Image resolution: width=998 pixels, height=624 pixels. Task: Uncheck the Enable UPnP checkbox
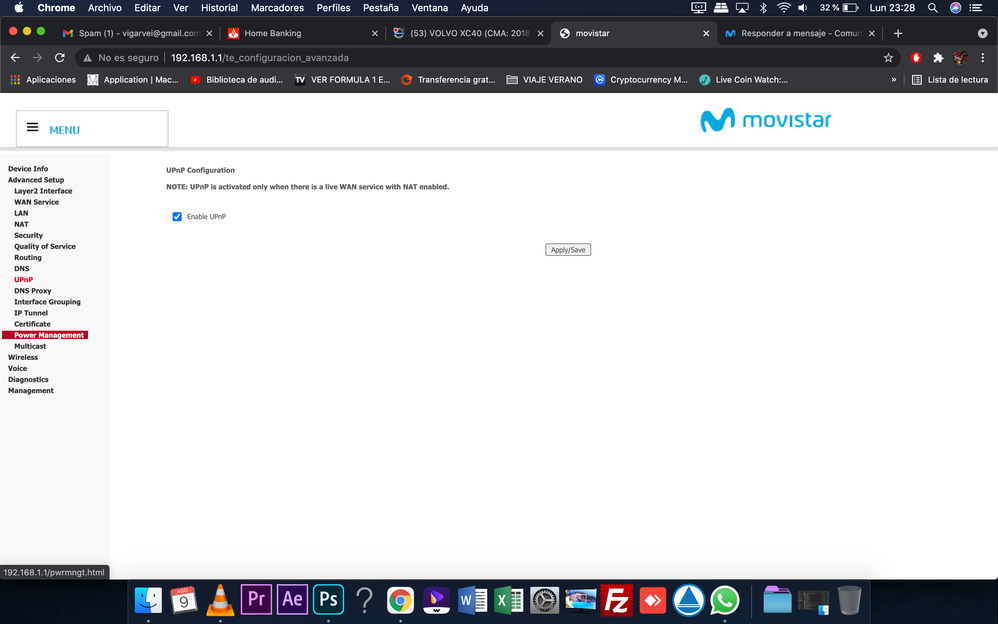[177, 216]
